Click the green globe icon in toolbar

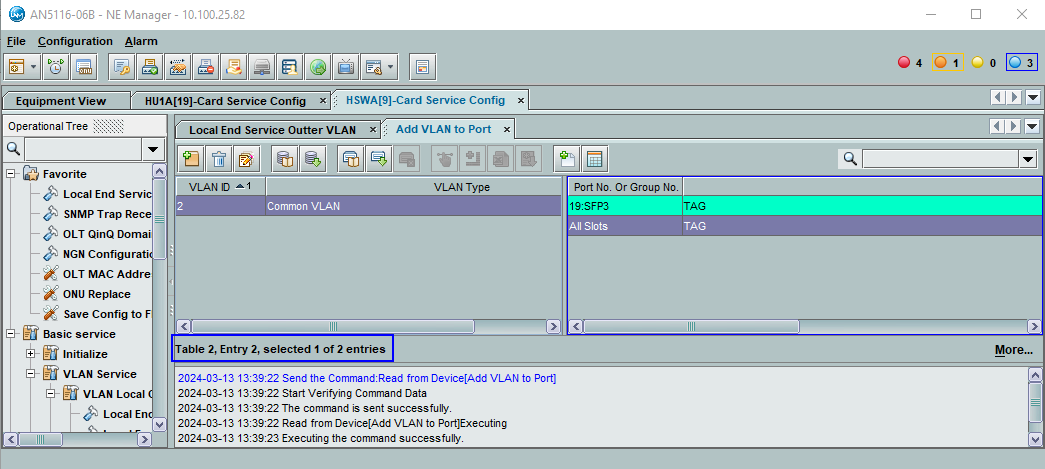[x=317, y=67]
